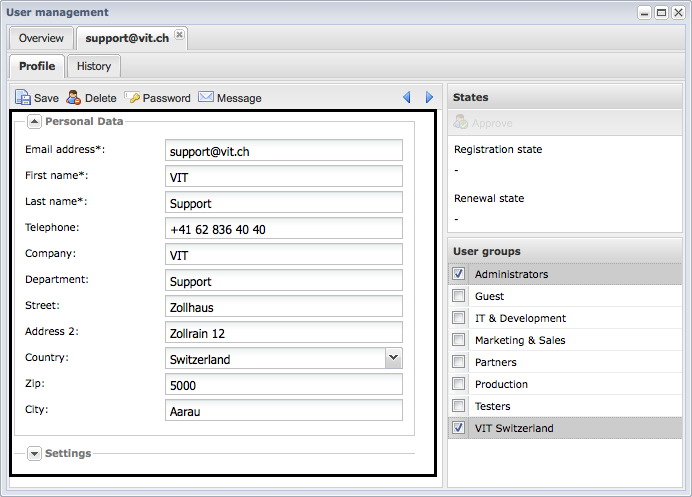This screenshot has height=497, width=692.
Task: Check the Partners group checkbox
Action: pyautogui.click(x=459, y=362)
